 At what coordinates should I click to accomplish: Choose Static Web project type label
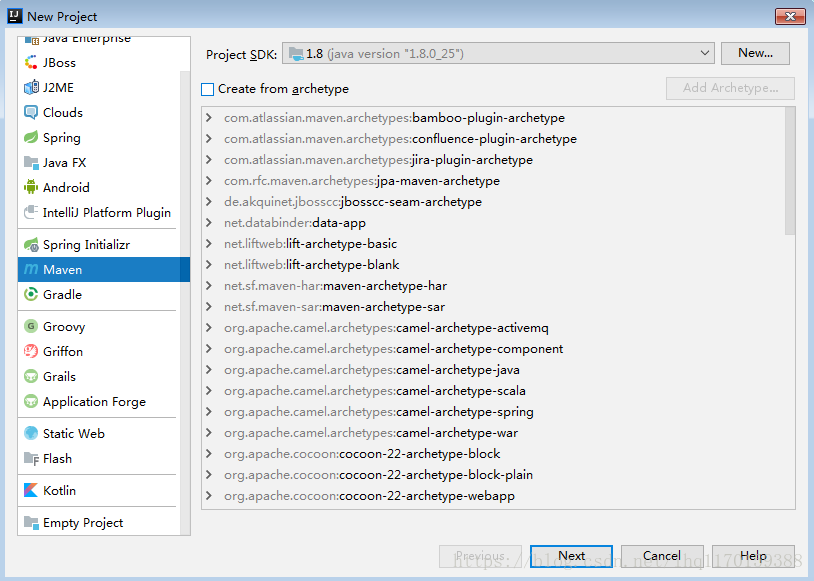(74, 433)
